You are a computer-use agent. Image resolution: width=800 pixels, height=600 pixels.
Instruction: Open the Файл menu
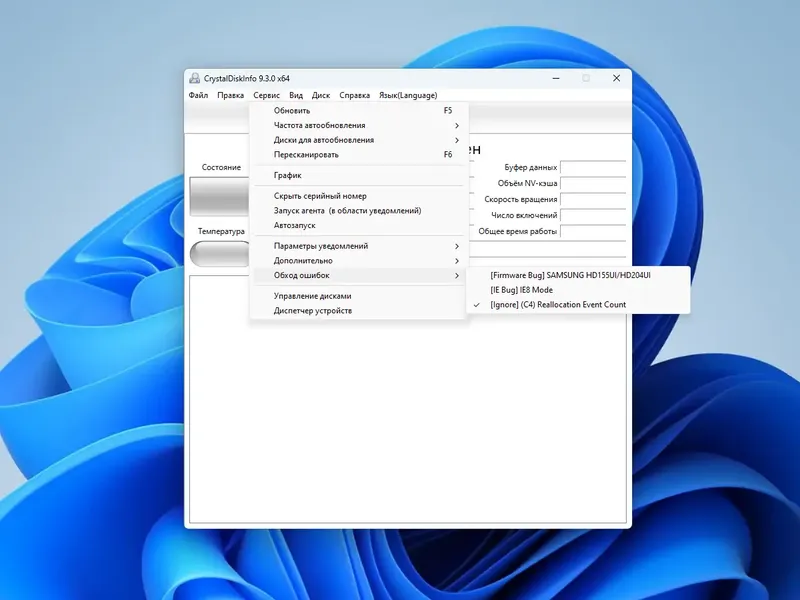click(x=198, y=95)
